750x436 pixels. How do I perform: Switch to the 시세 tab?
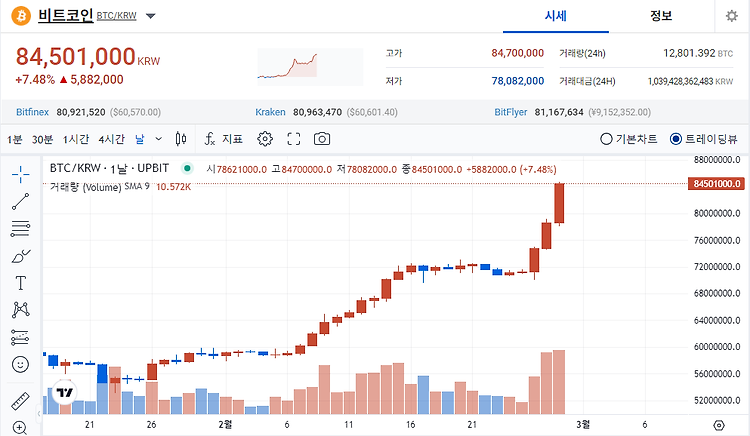pos(555,16)
